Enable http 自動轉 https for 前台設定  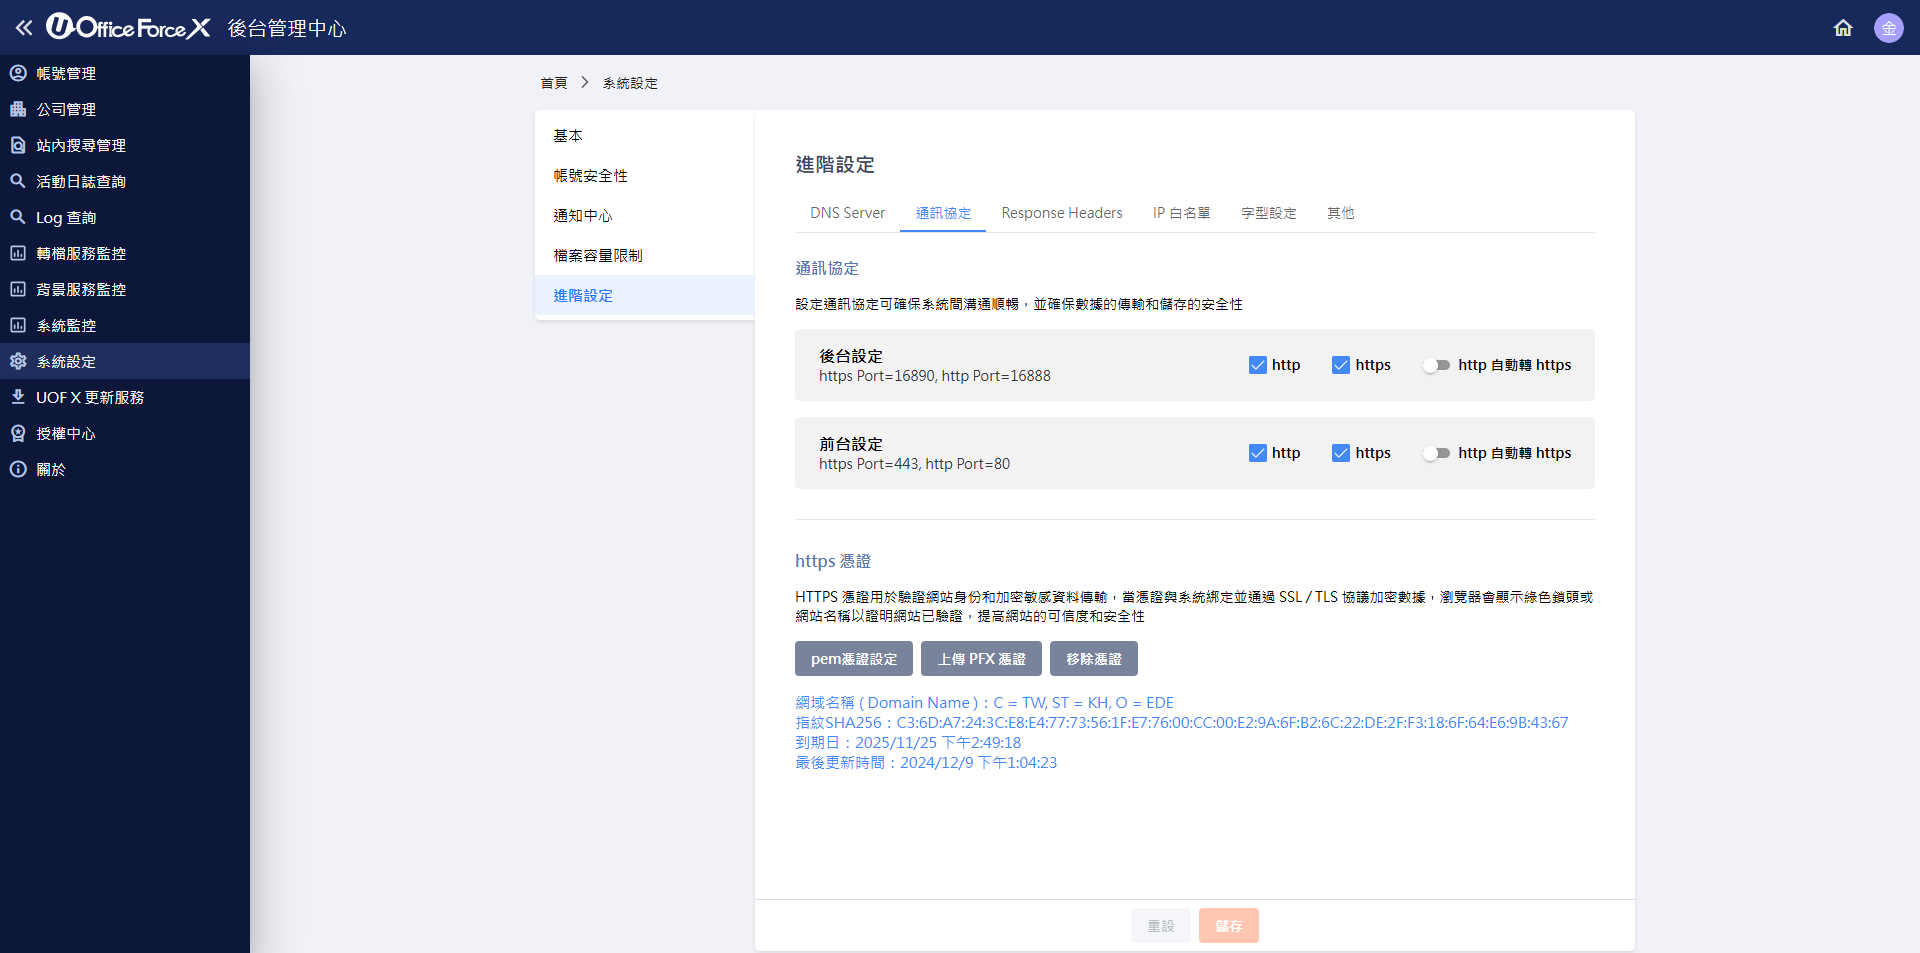click(x=1437, y=453)
